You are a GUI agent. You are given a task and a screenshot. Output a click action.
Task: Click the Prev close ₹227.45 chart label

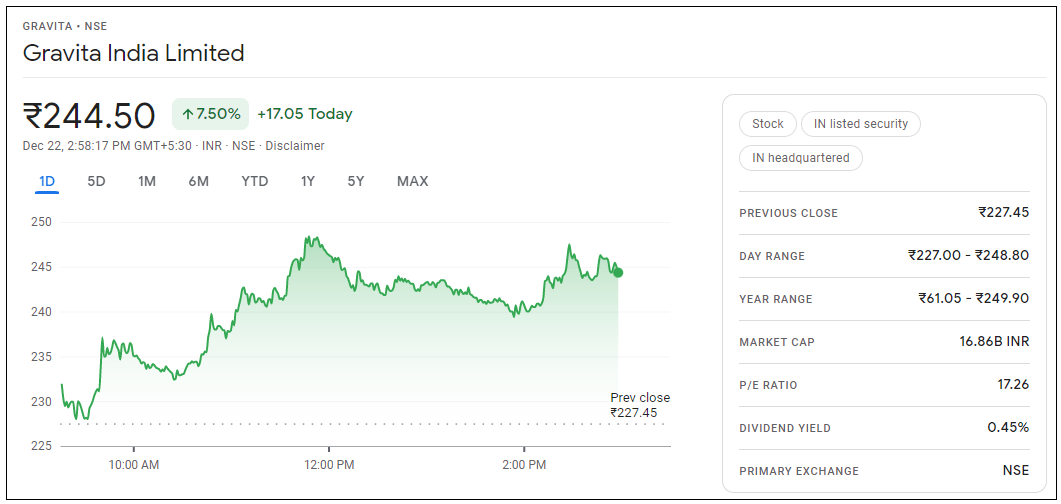pyautogui.click(x=639, y=405)
